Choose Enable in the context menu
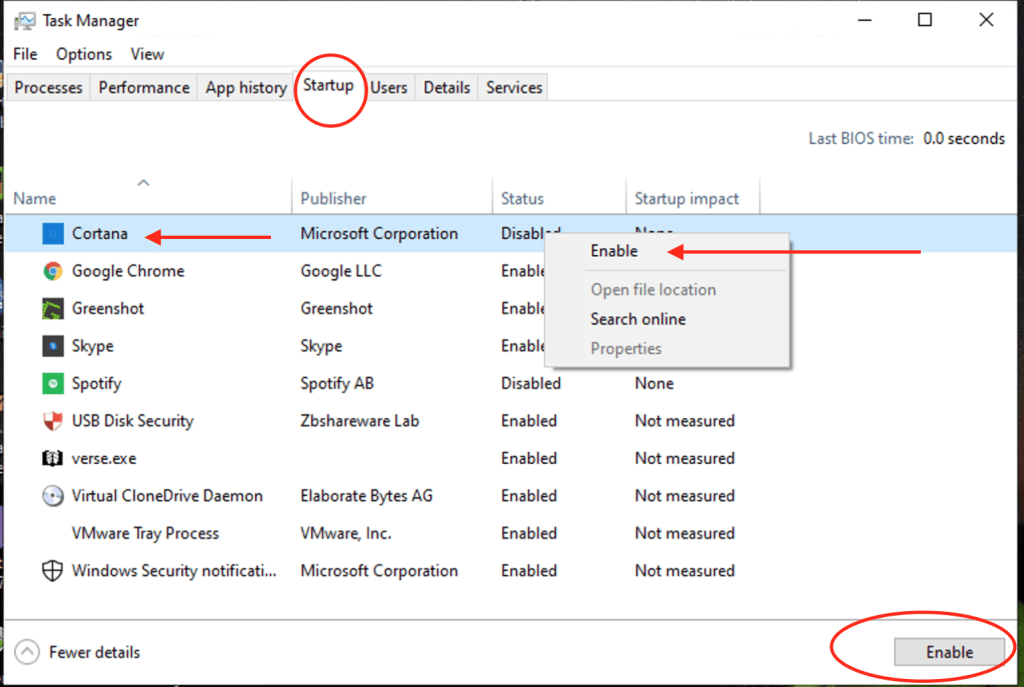 614,251
